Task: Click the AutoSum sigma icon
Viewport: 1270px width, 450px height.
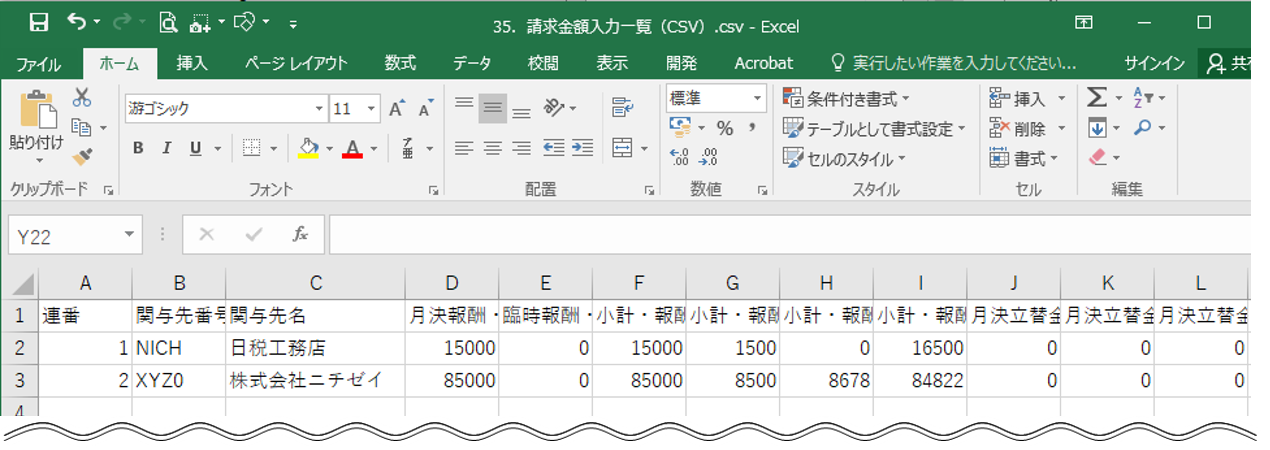Action: coord(1097,97)
